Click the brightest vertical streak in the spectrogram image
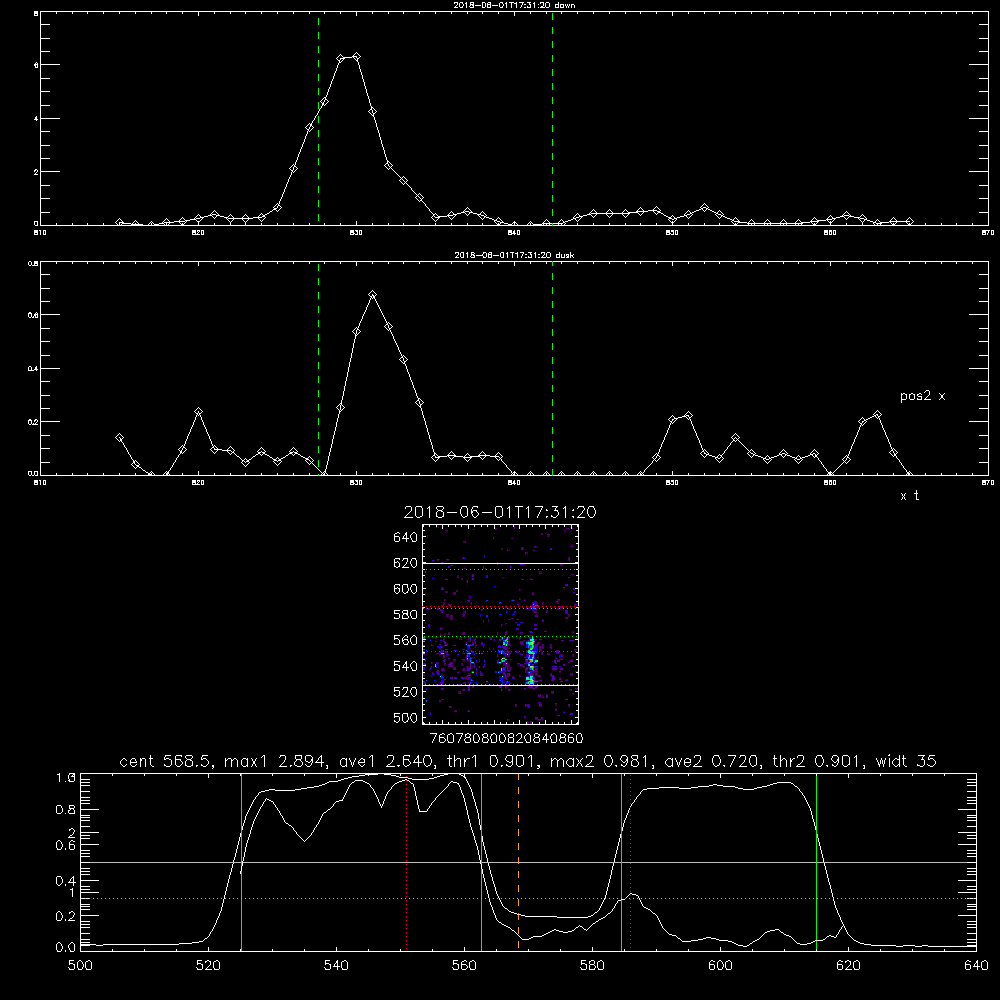 click(530, 660)
